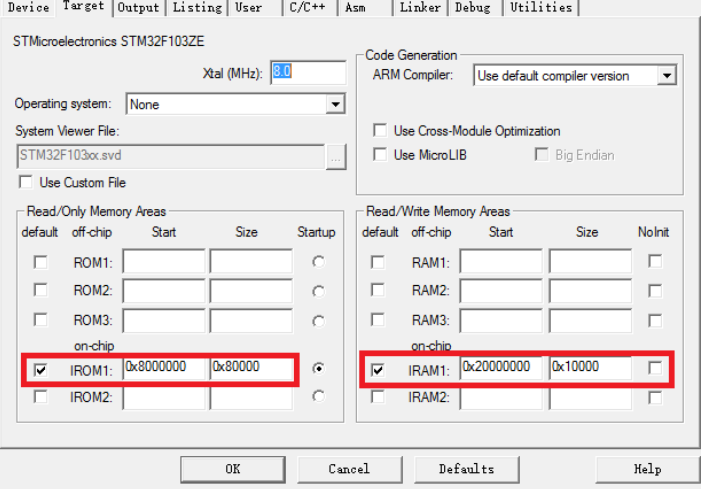Click the STM32F103xx.svd file field

tap(170, 156)
